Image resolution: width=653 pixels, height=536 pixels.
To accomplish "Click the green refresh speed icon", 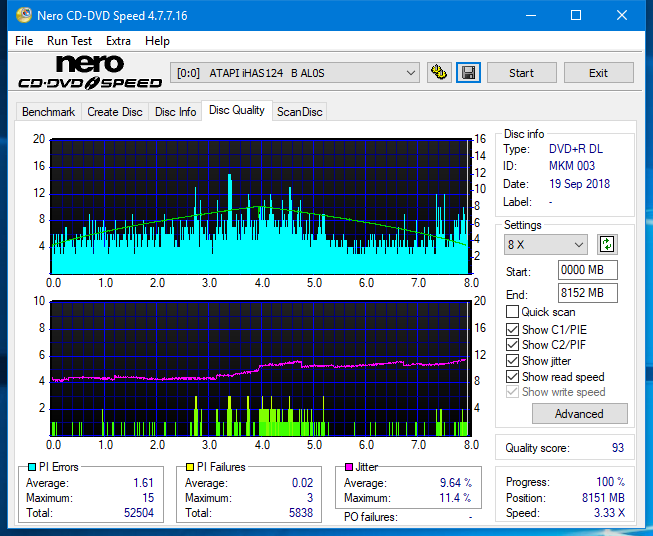I will pos(607,244).
